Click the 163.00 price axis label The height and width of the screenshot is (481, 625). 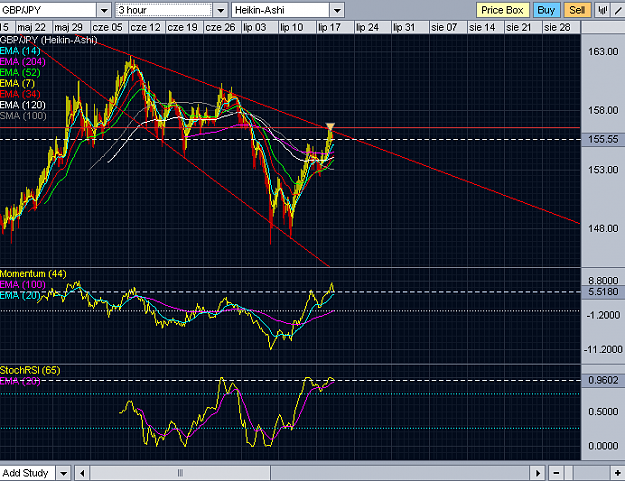603,51
